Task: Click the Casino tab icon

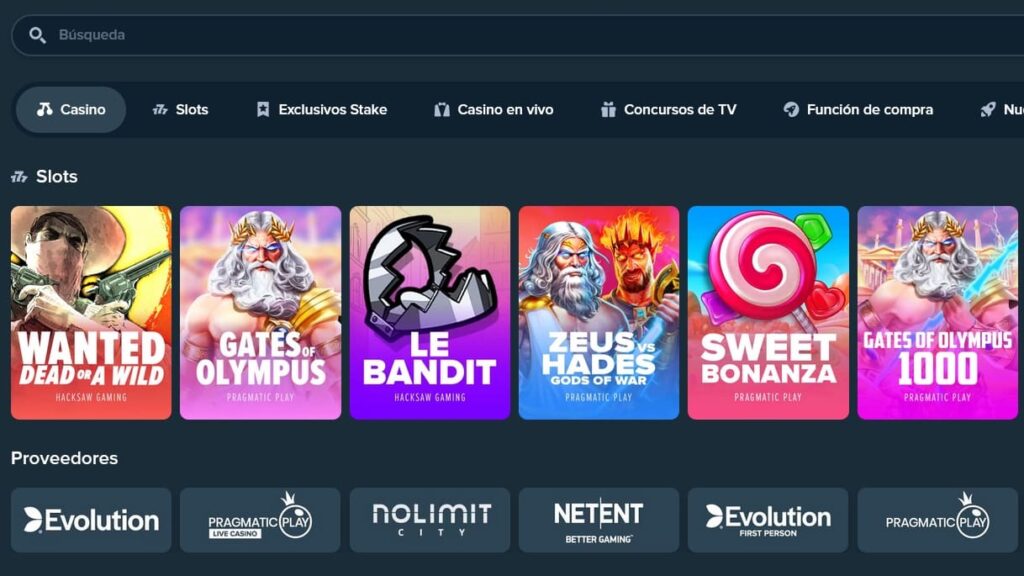Action: pyautogui.click(x=44, y=110)
